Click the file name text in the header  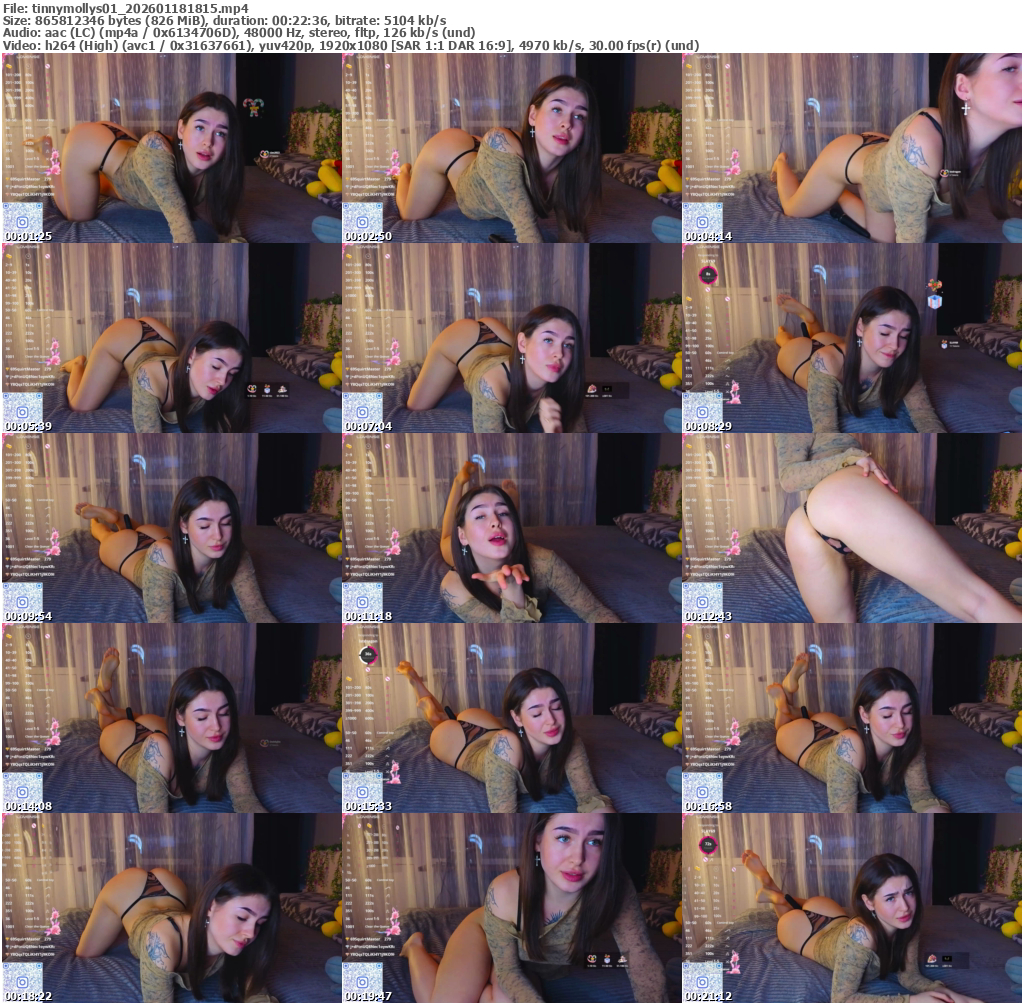click(x=126, y=7)
